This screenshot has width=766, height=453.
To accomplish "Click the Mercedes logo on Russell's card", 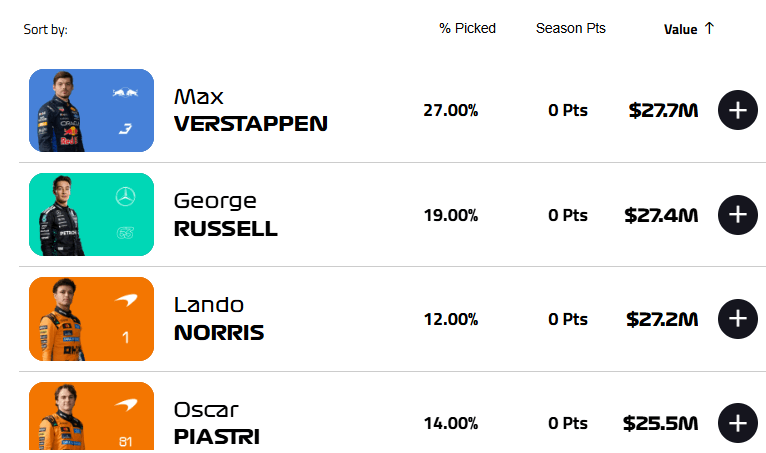I will pyautogui.click(x=126, y=196).
